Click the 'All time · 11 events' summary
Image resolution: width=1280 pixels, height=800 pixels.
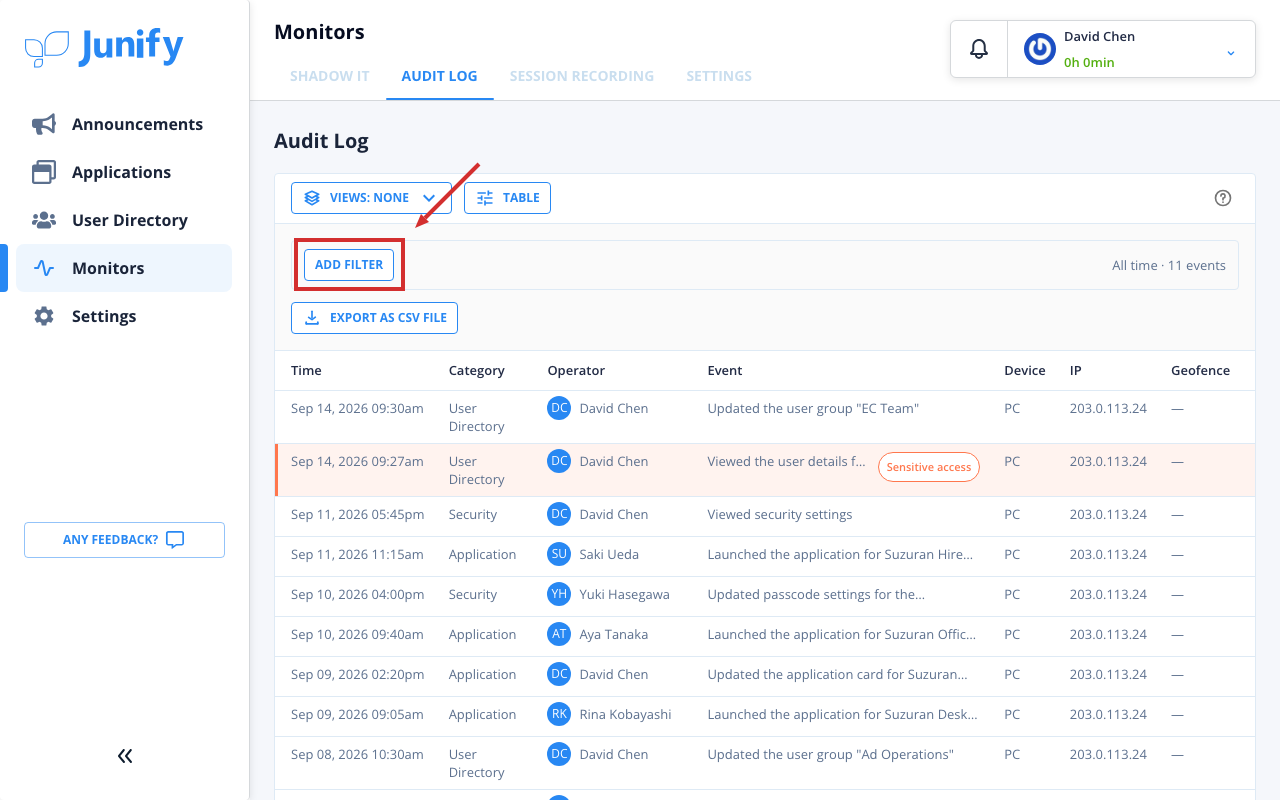1169,266
